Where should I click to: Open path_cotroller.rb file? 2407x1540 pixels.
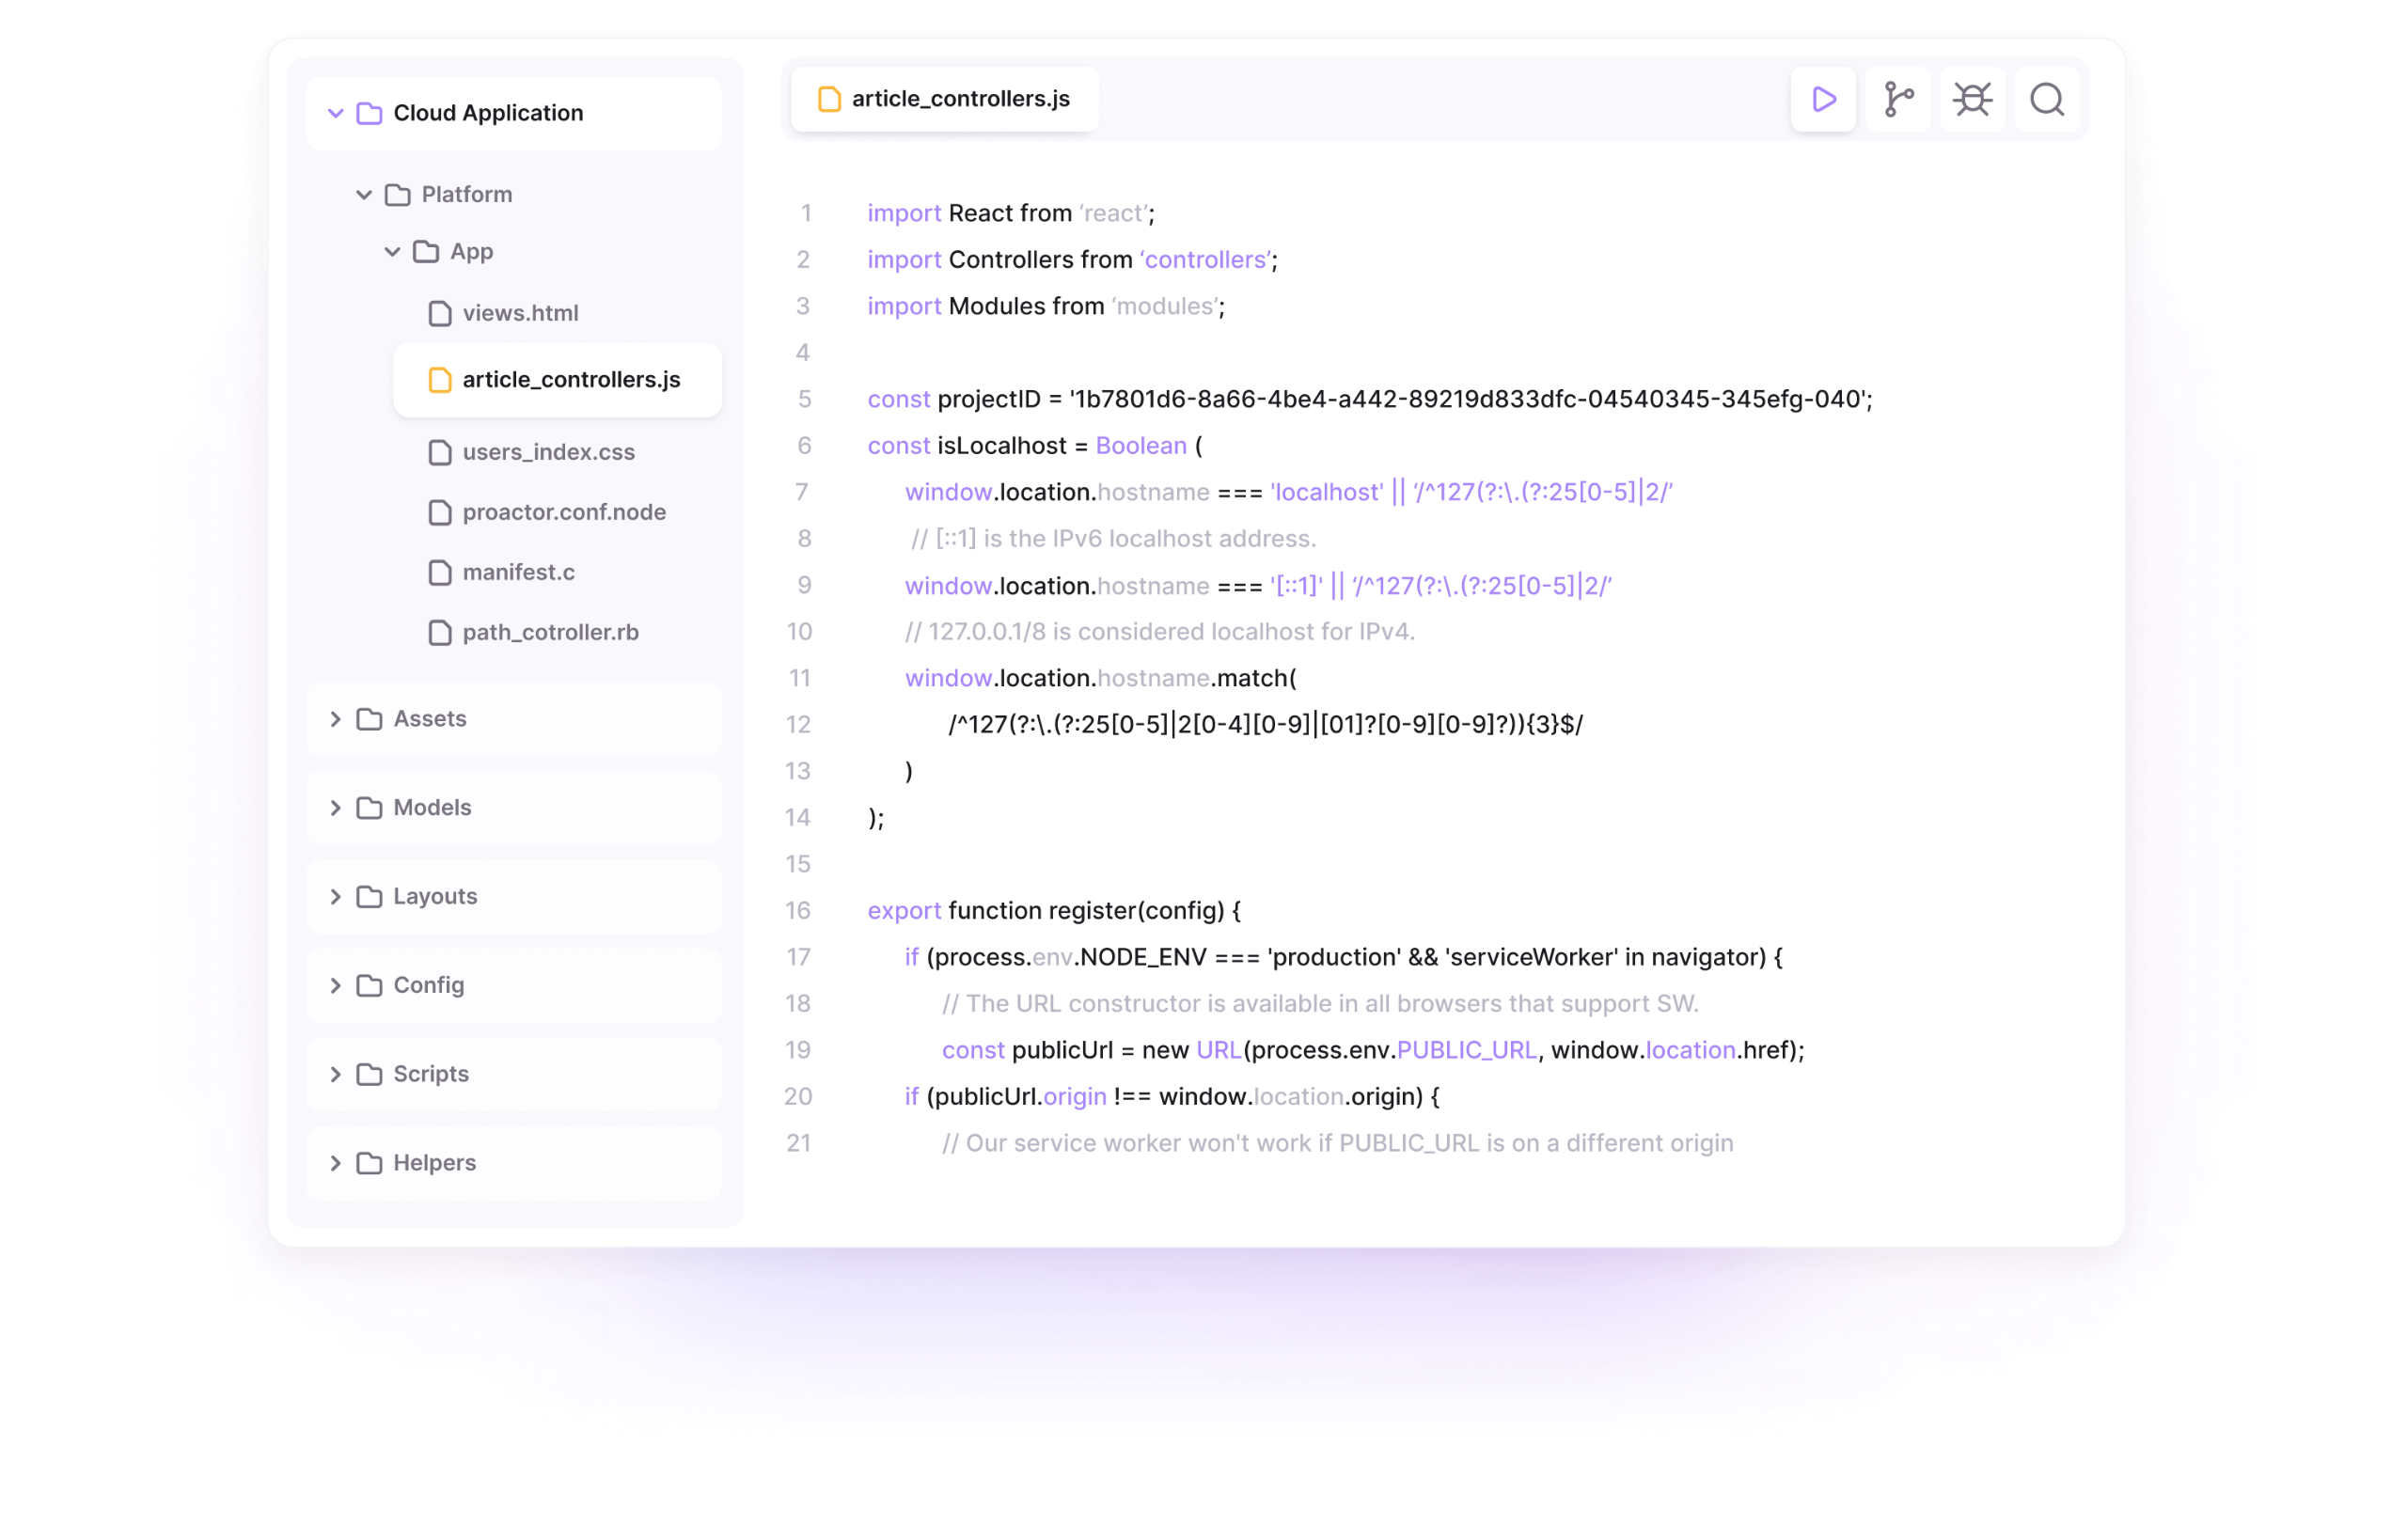pyautogui.click(x=550, y=633)
